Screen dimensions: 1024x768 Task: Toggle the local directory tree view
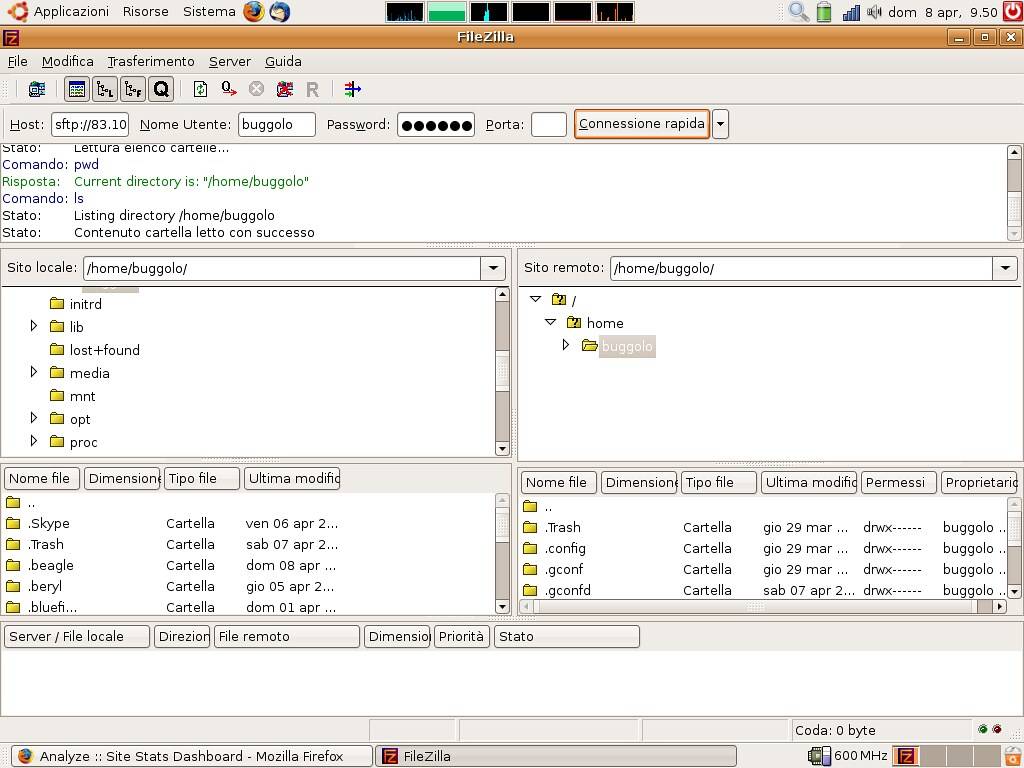point(105,89)
